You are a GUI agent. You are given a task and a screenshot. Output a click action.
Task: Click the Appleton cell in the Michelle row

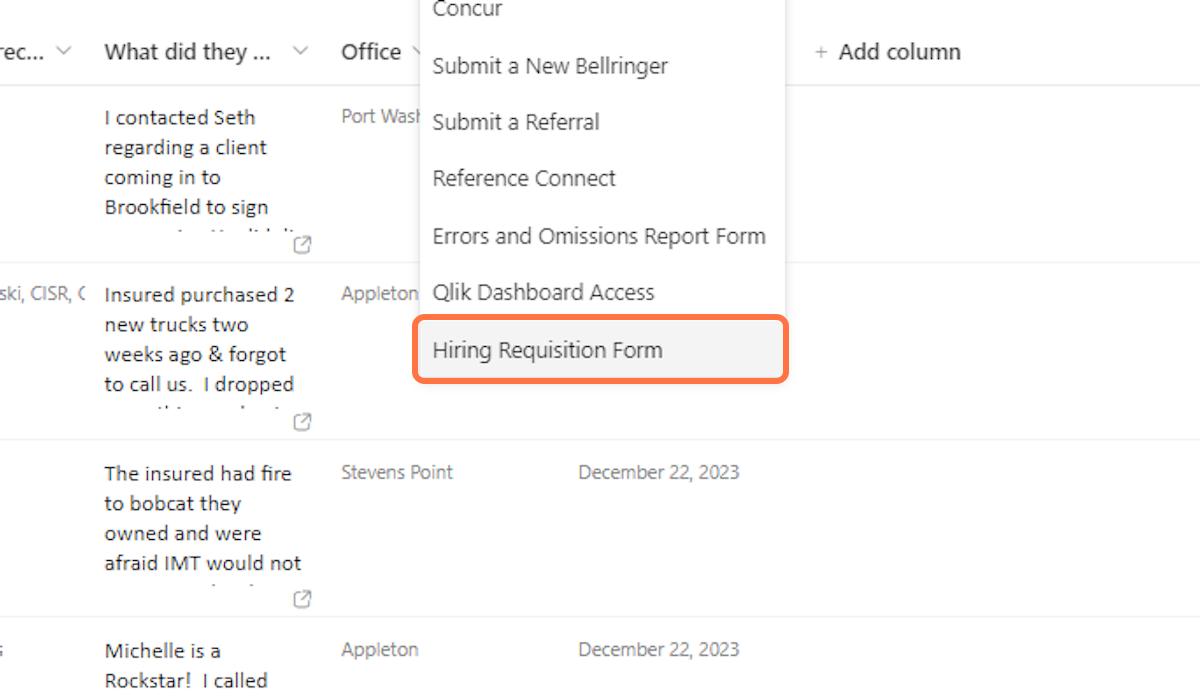point(380,650)
